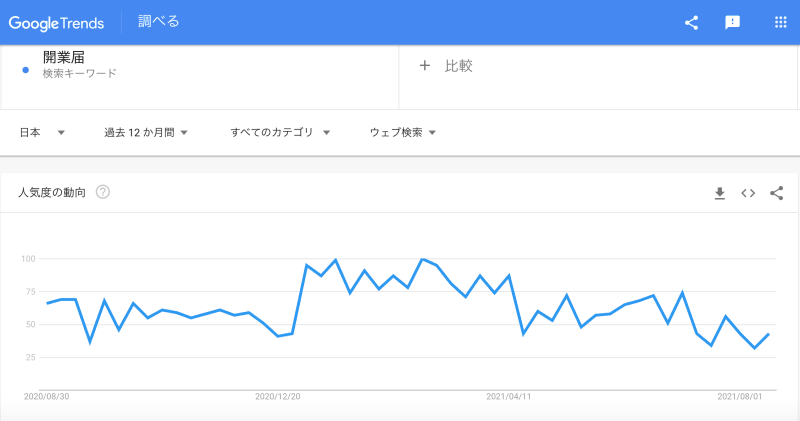Viewport: 800px width, 421px height.
Task: Click the 2020/12/20 date label on chart
Action: [x=278, y=397]
